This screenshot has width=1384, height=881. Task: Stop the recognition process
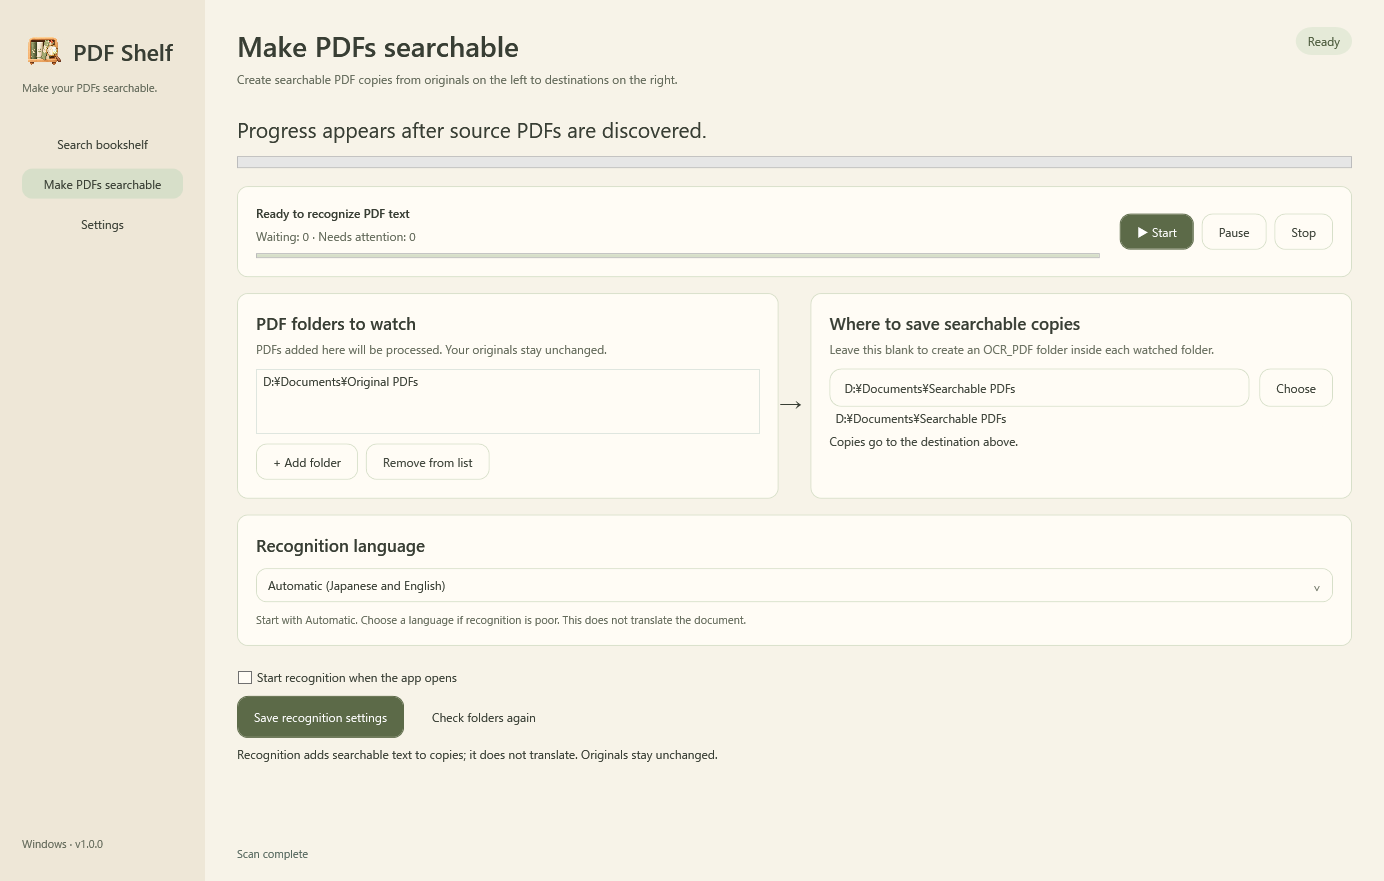click(1303, 232)
